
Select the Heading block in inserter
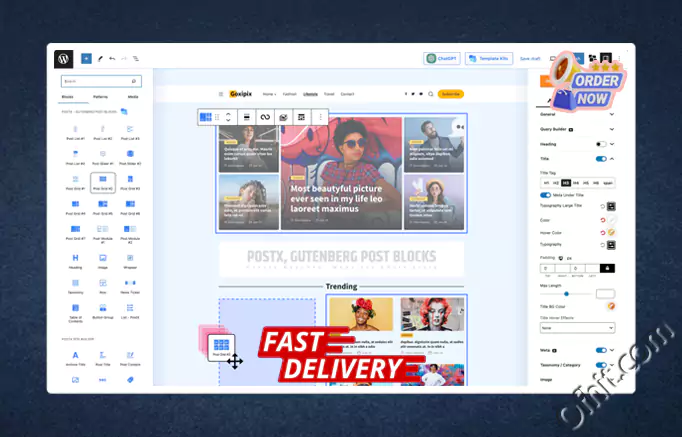[x=76, y=262]
